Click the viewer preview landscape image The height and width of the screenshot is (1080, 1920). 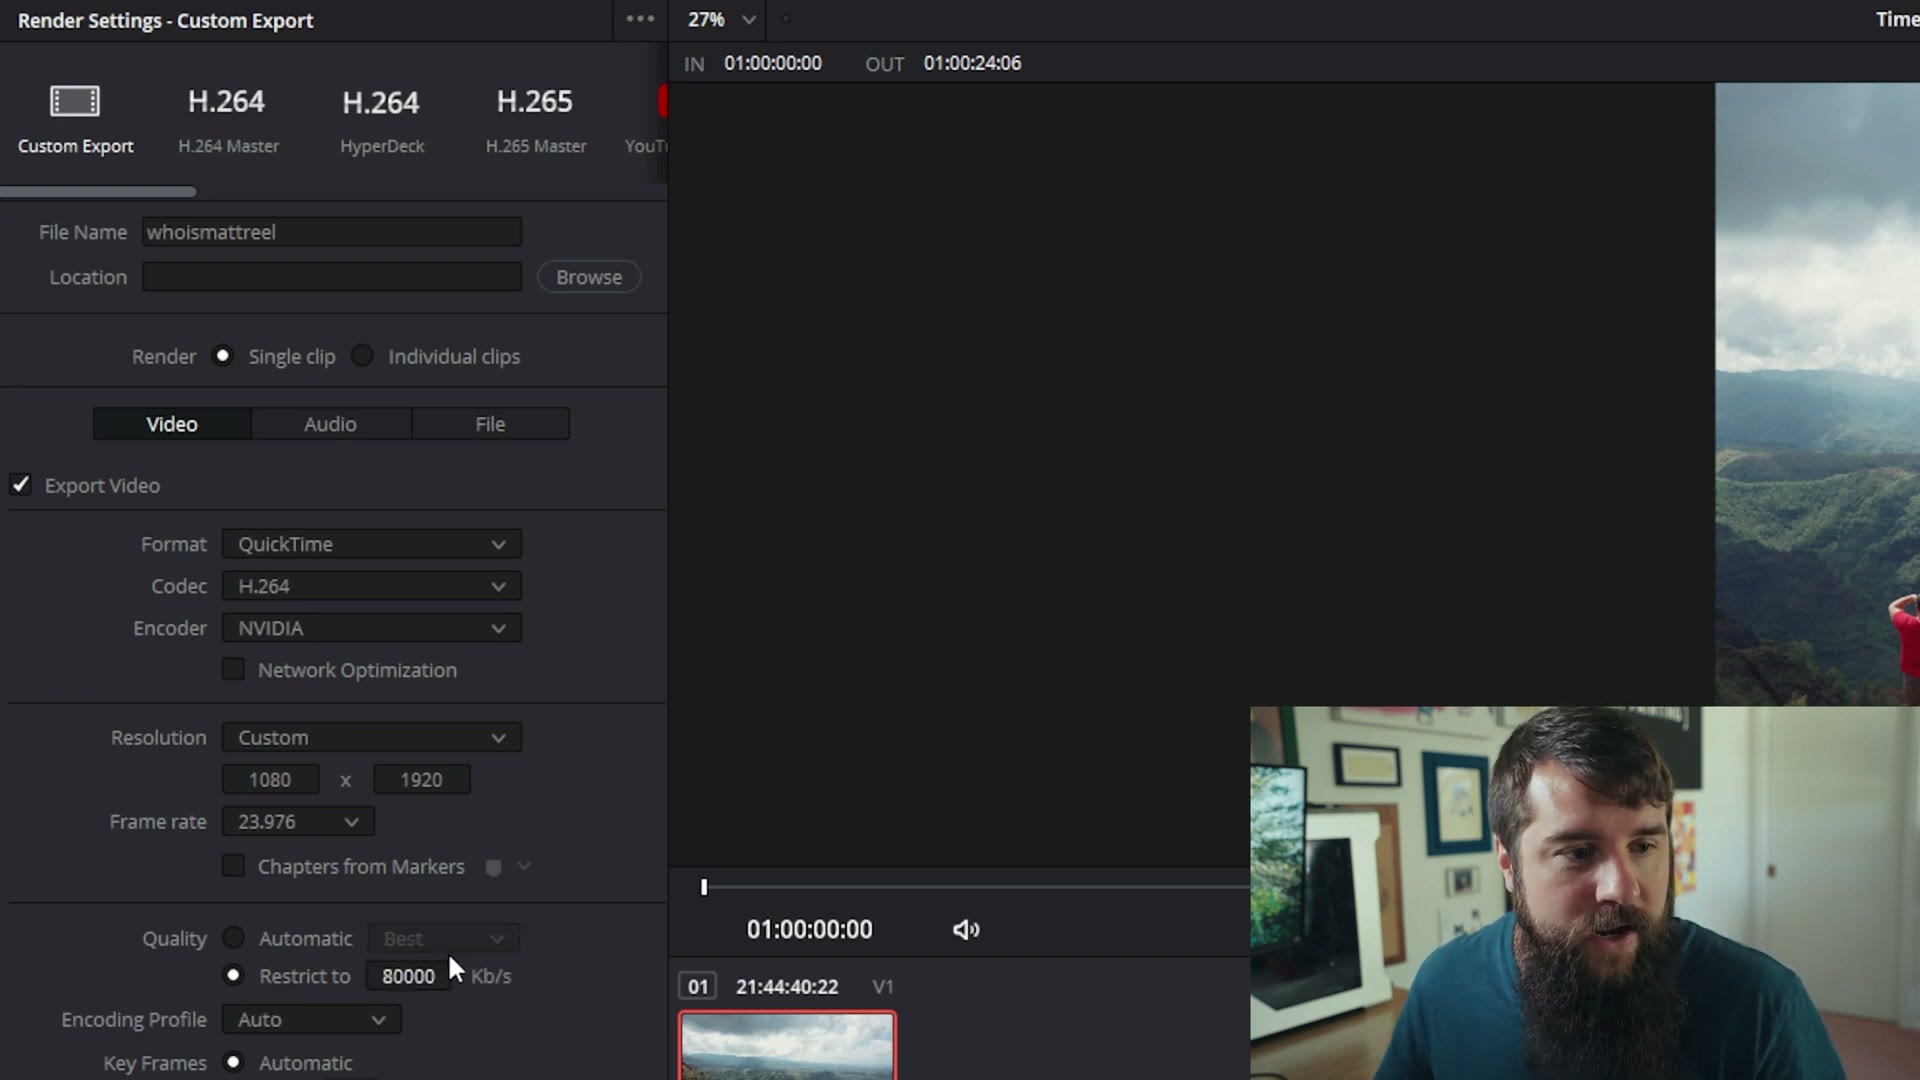[1817, 394]
